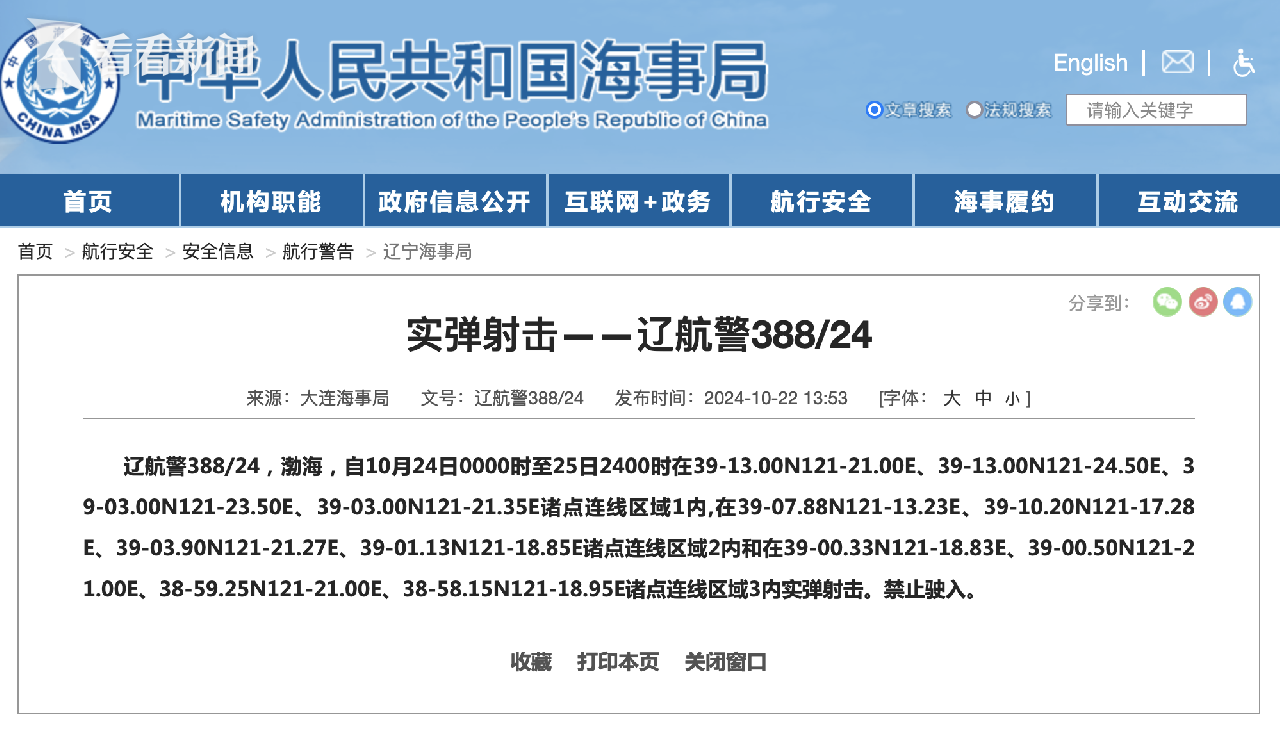
Task: Click the China MSA logo emblem
Action: pos(58,84)
